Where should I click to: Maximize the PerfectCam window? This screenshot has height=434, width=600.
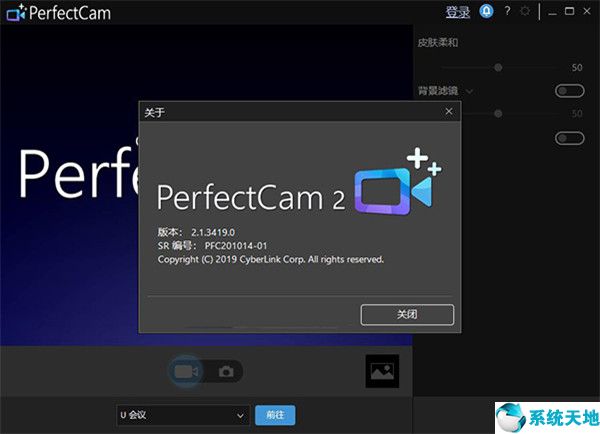[x=569, y=11]
